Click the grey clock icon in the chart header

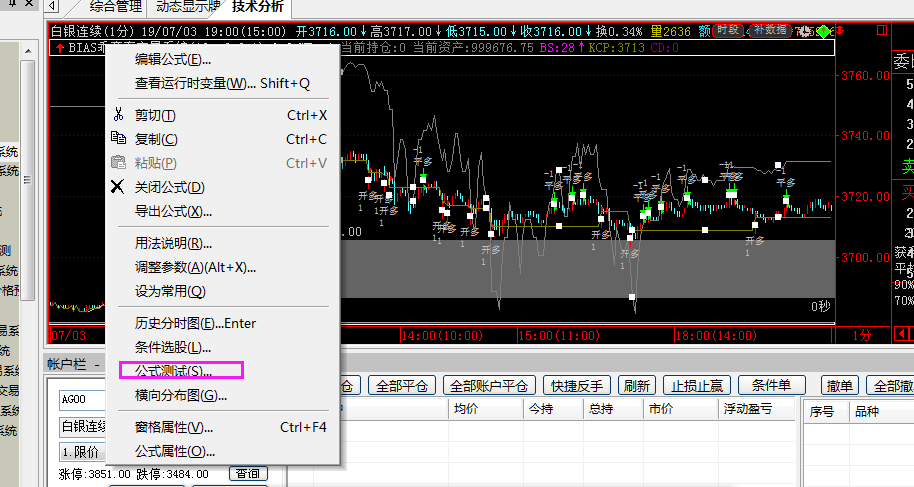click(806, 31)
